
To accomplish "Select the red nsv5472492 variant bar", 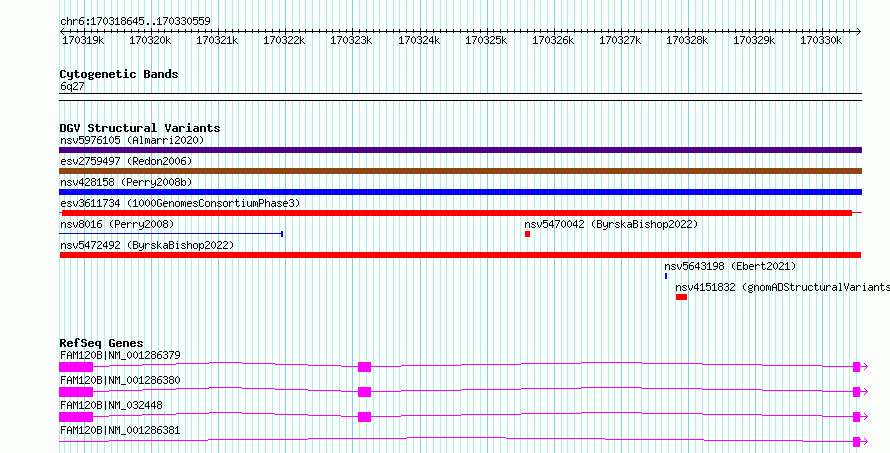I will pyautogui.click(x=460, y=255).
